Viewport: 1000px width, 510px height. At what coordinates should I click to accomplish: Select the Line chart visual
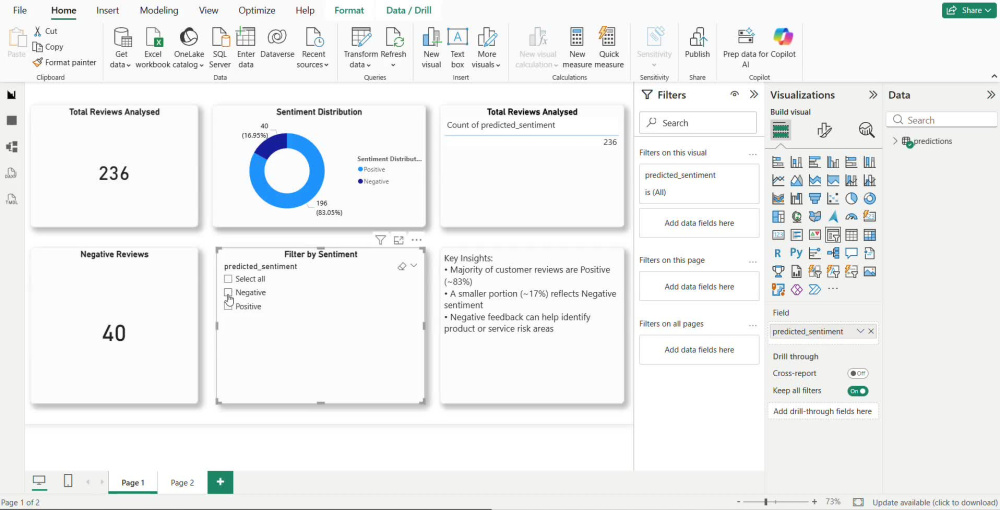(x=778, y=180)
